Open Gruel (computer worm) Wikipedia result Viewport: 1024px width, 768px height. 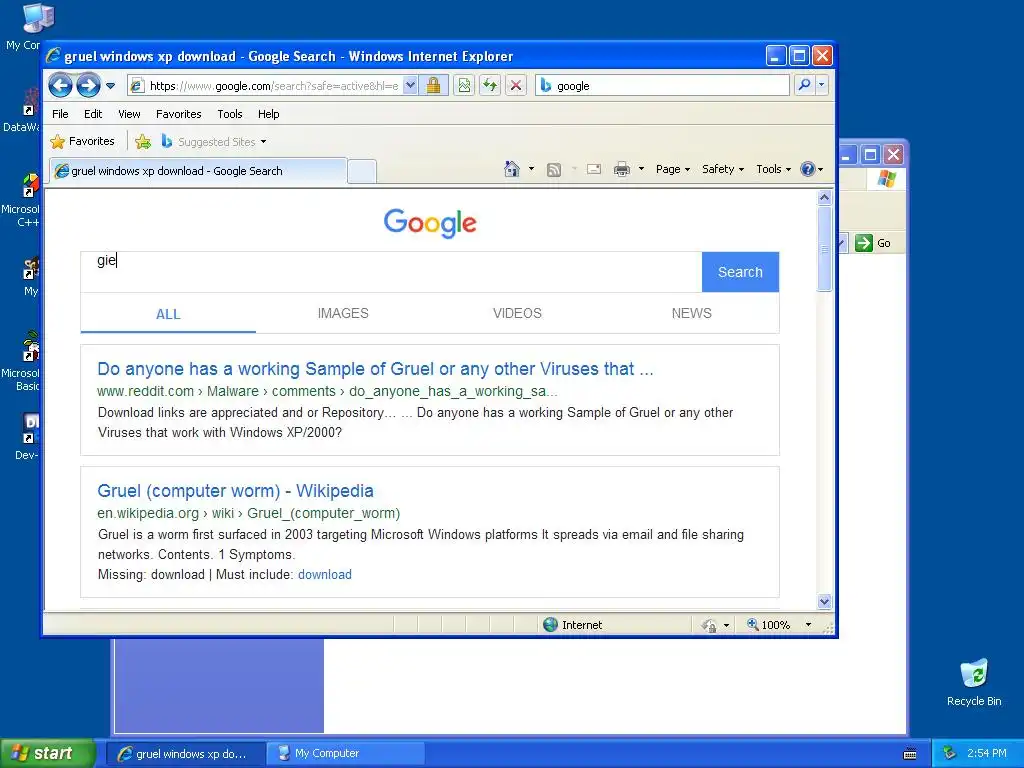pyautogui.click(x=235, y=491)
